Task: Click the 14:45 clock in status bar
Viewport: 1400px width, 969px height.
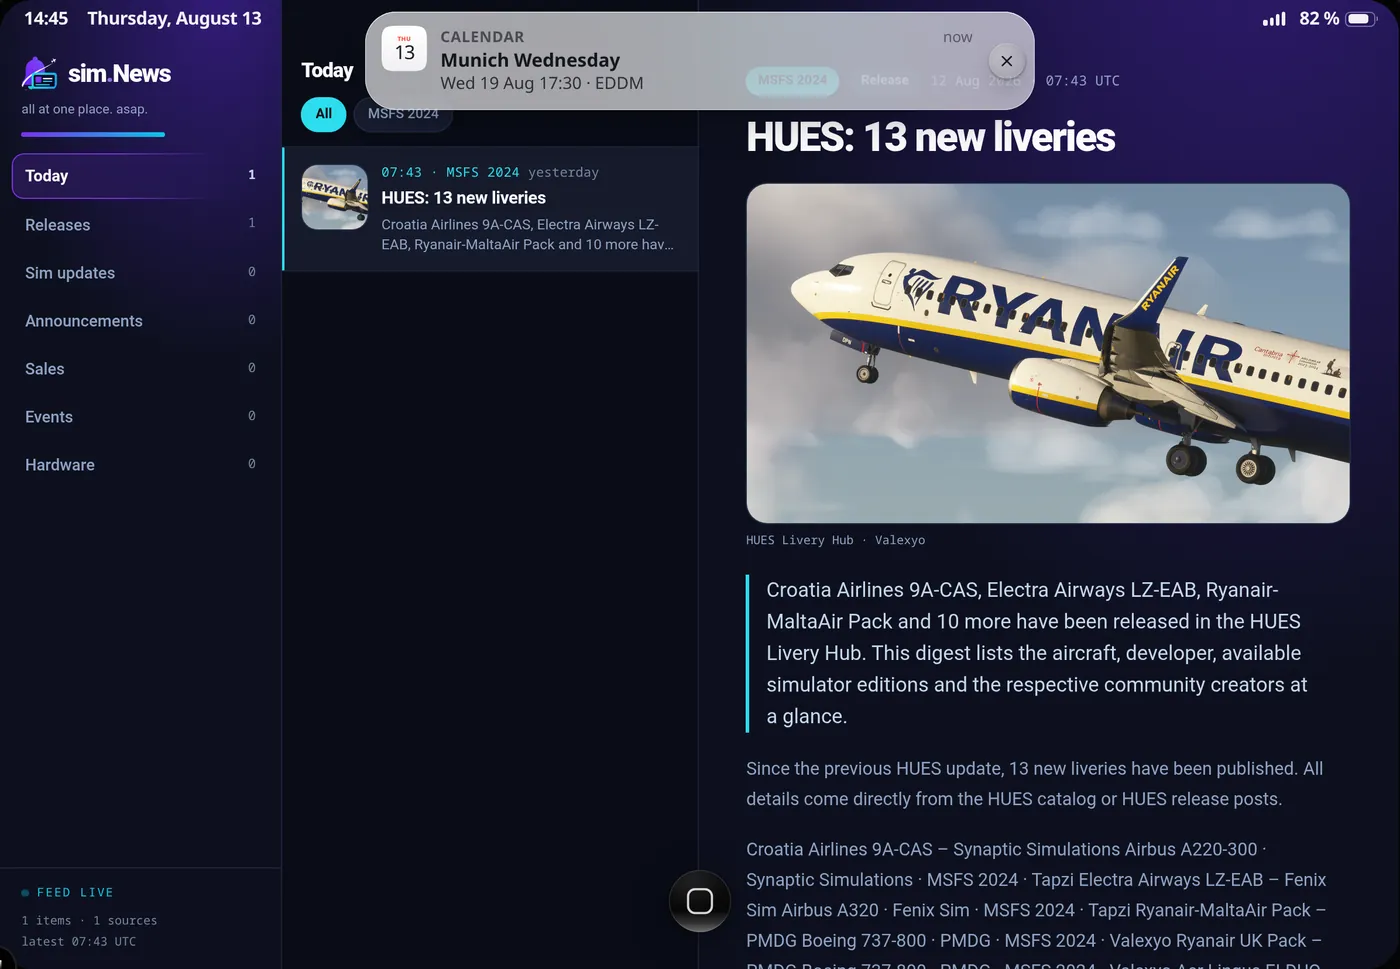Action: click(x=46, y=19)
